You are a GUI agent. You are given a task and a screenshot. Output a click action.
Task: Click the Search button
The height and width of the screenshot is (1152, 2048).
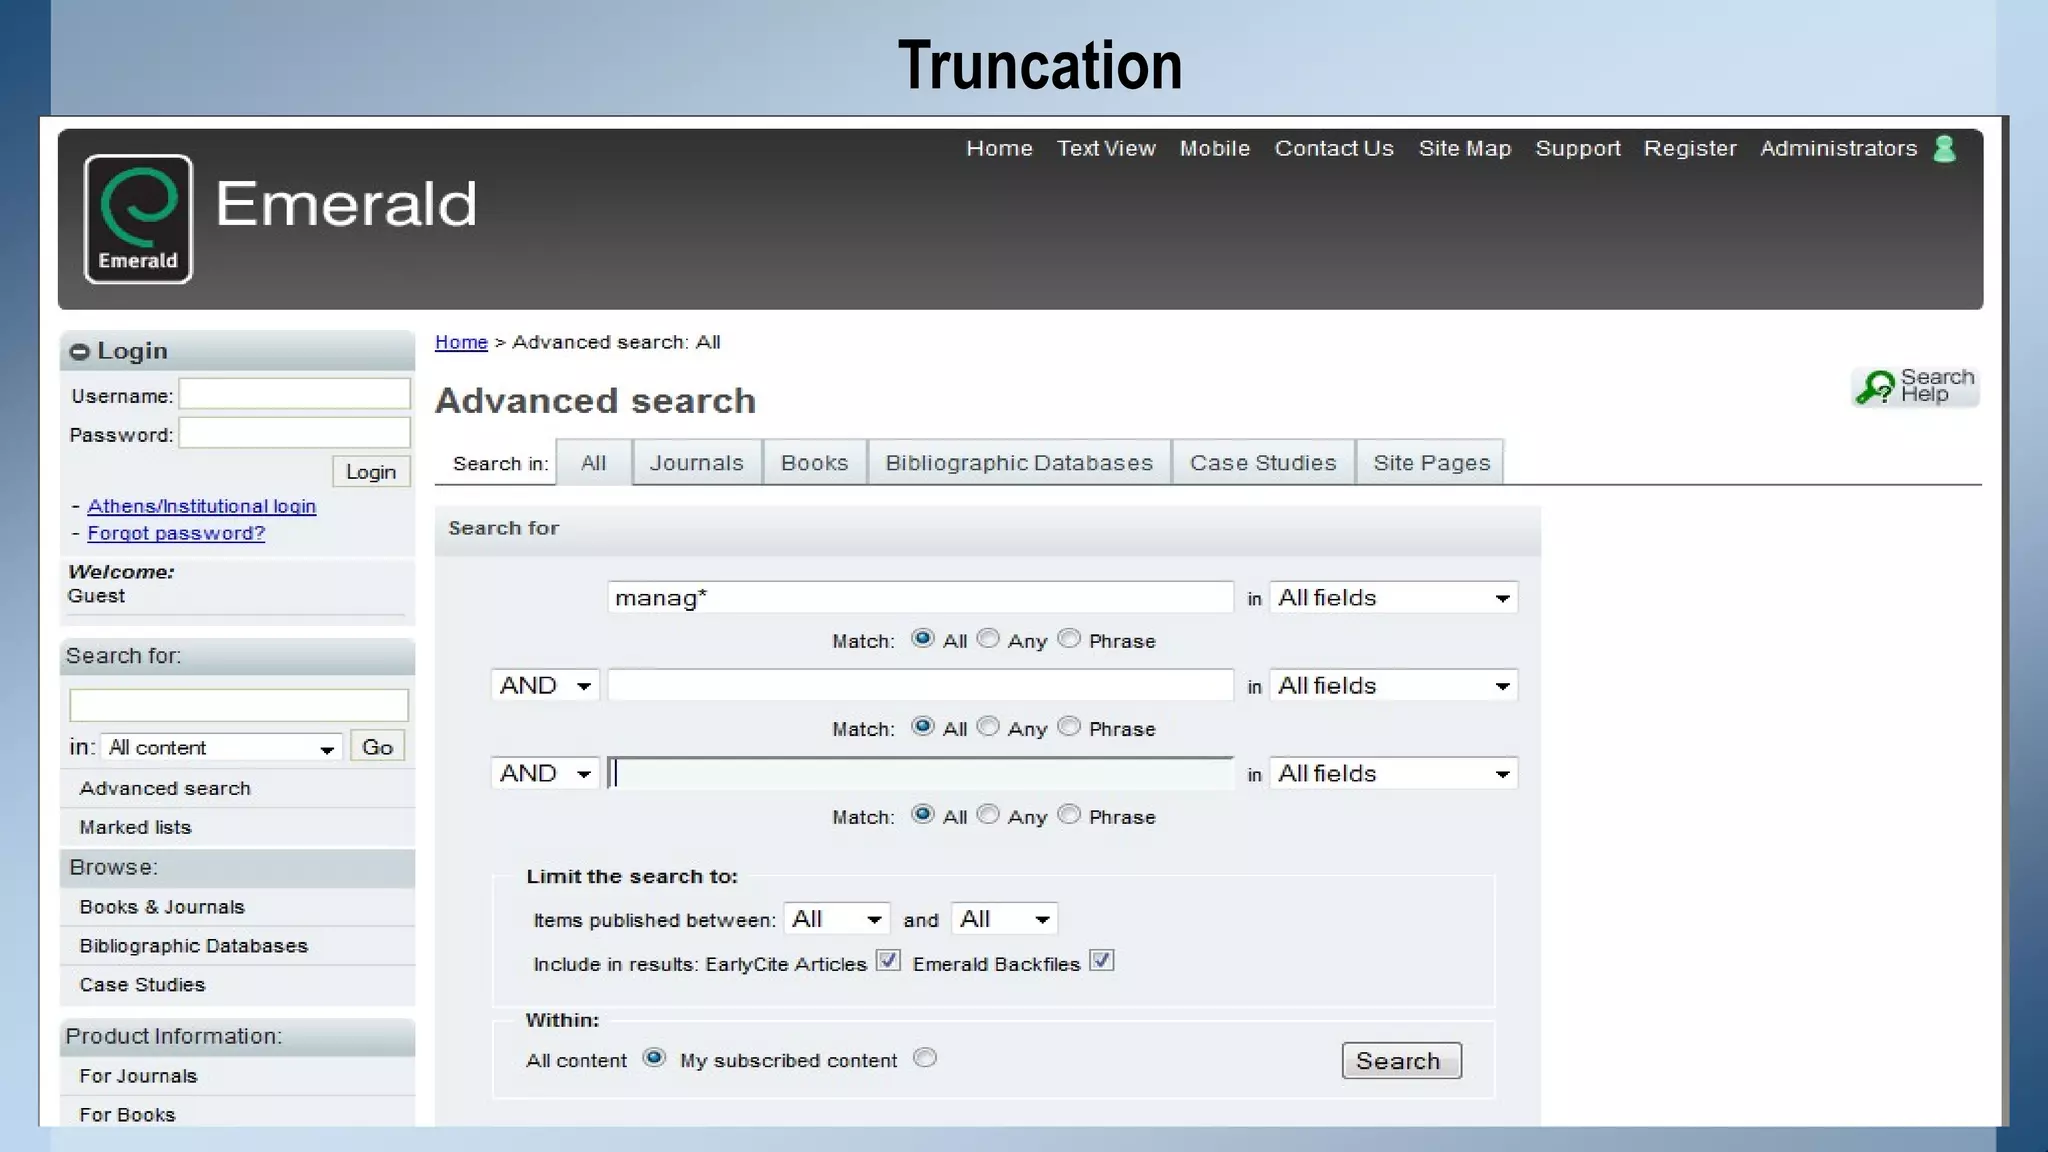[1401, 1061]
